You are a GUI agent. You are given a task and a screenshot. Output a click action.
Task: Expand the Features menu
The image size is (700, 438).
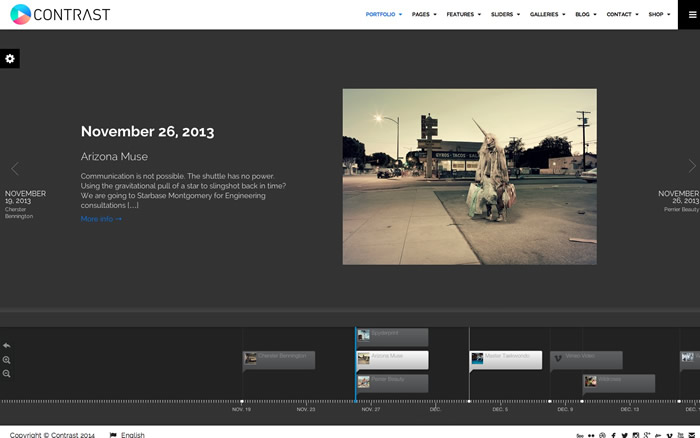[x=464, y=14]
